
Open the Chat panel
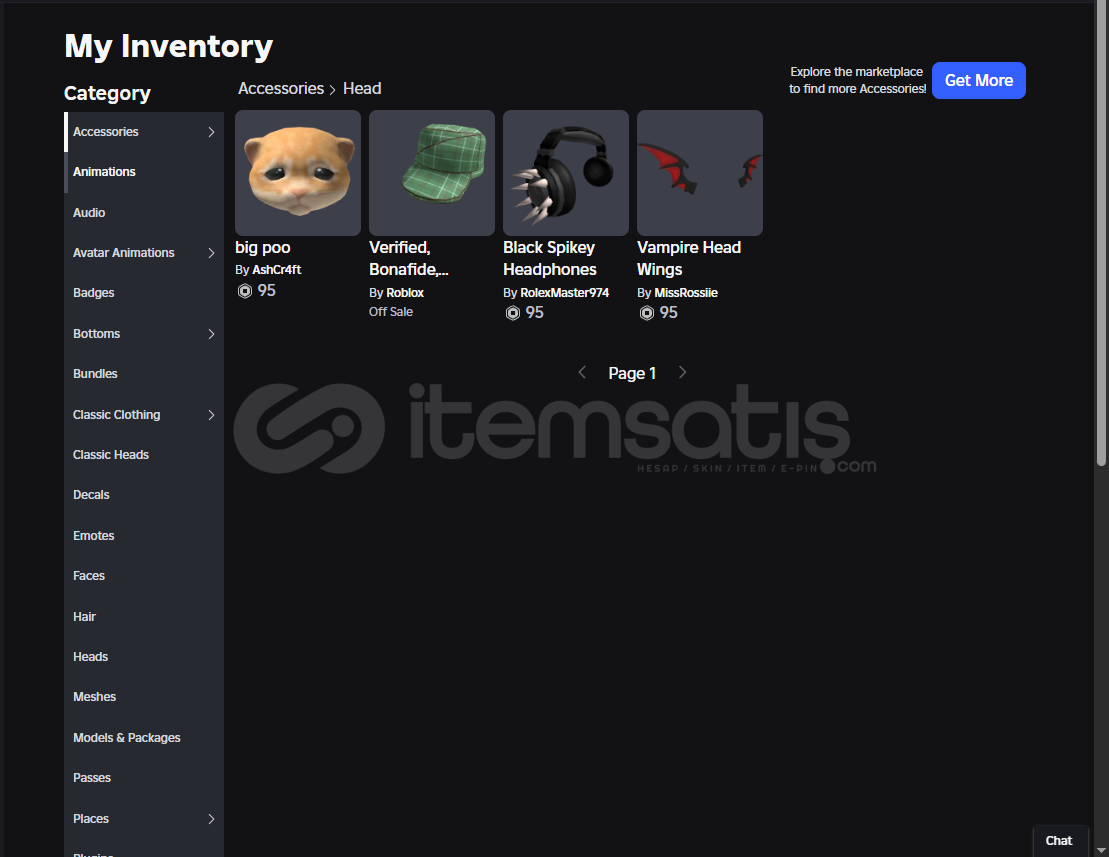[1059, 841]
